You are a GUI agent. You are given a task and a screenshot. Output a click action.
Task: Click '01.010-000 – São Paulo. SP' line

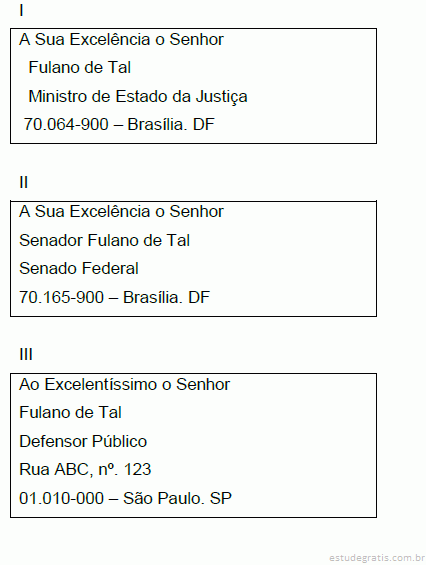125,498
